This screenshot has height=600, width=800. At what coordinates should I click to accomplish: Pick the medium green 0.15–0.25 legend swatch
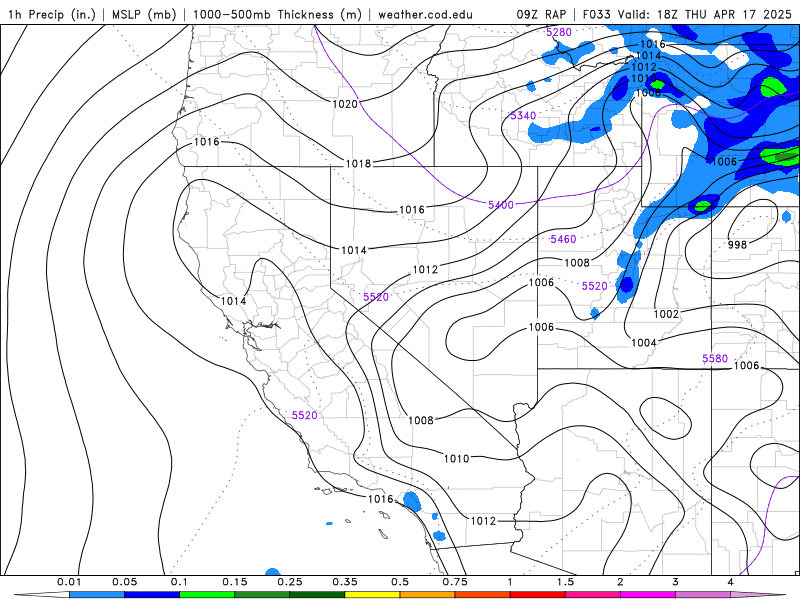pyautogui.click(x=262, y=595)
